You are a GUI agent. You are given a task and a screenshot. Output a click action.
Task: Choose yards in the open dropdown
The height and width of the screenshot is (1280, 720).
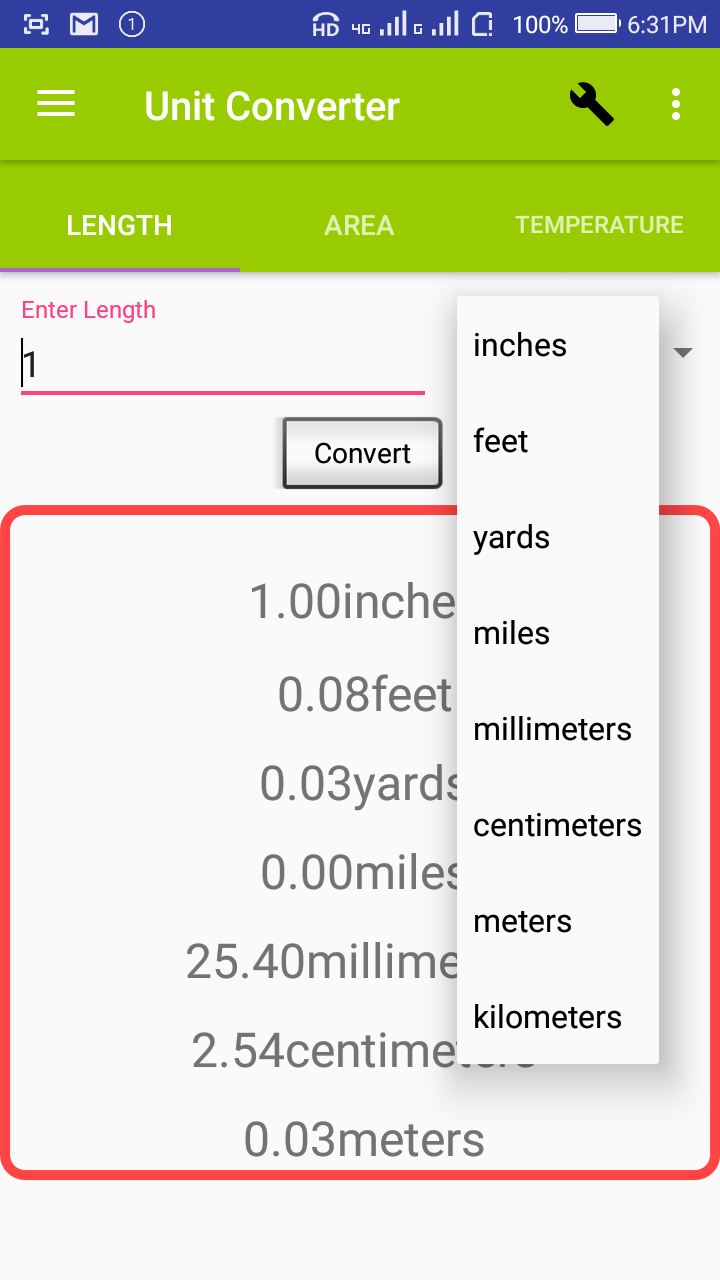pos(511,537)
